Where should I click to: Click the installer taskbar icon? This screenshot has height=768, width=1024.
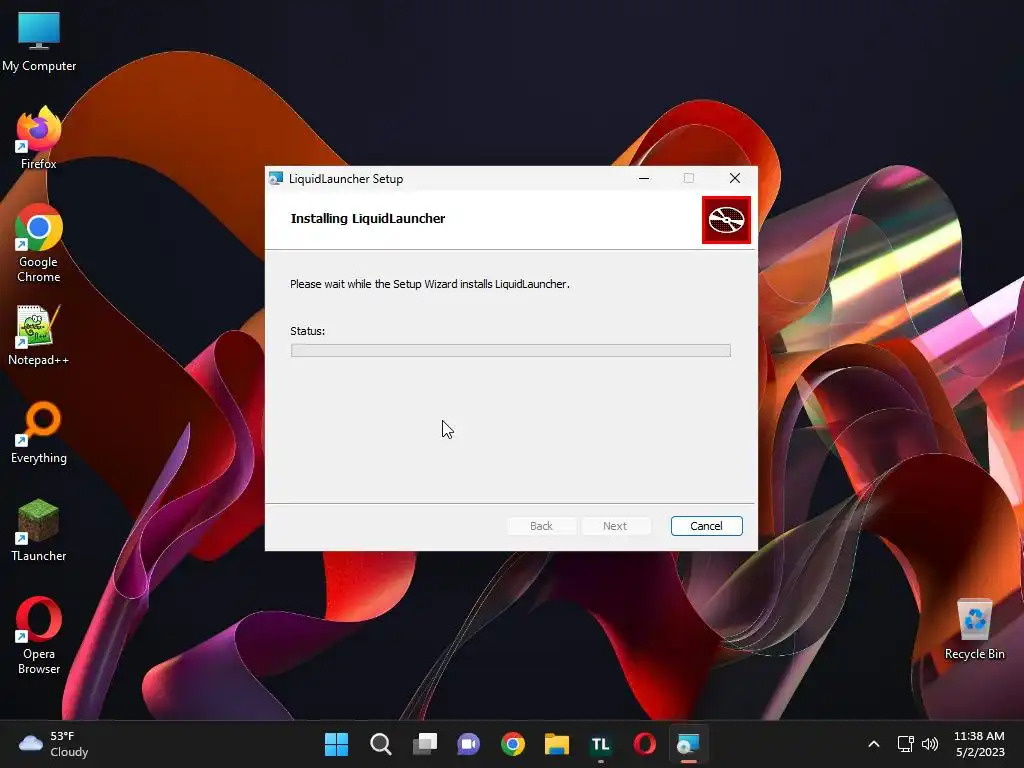[x=688, y=744]
